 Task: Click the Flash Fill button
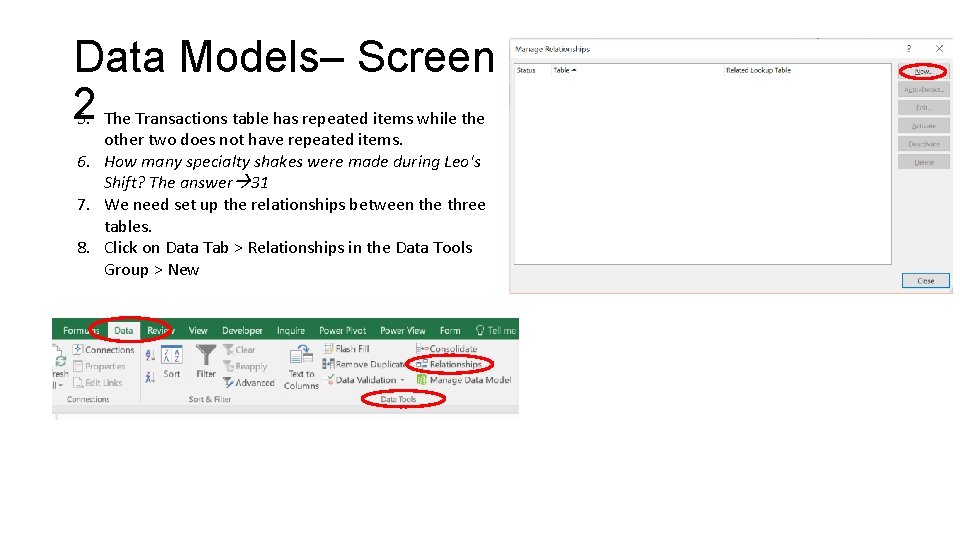[347, 348]
